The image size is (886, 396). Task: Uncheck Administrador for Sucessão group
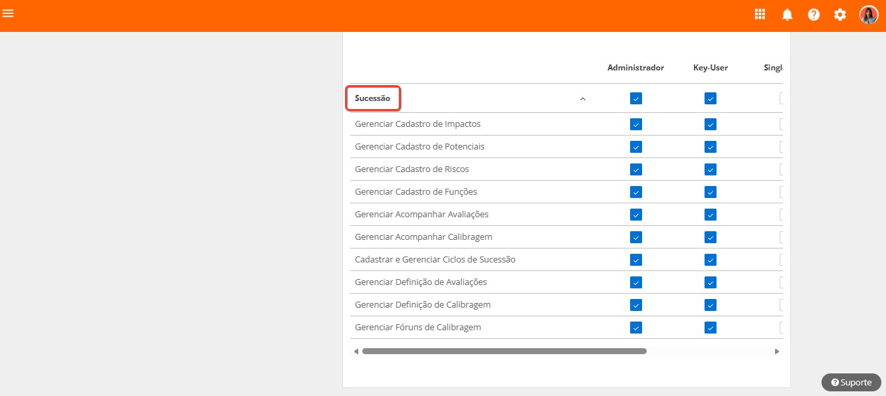pyautogui.click(x=636, y=99)
